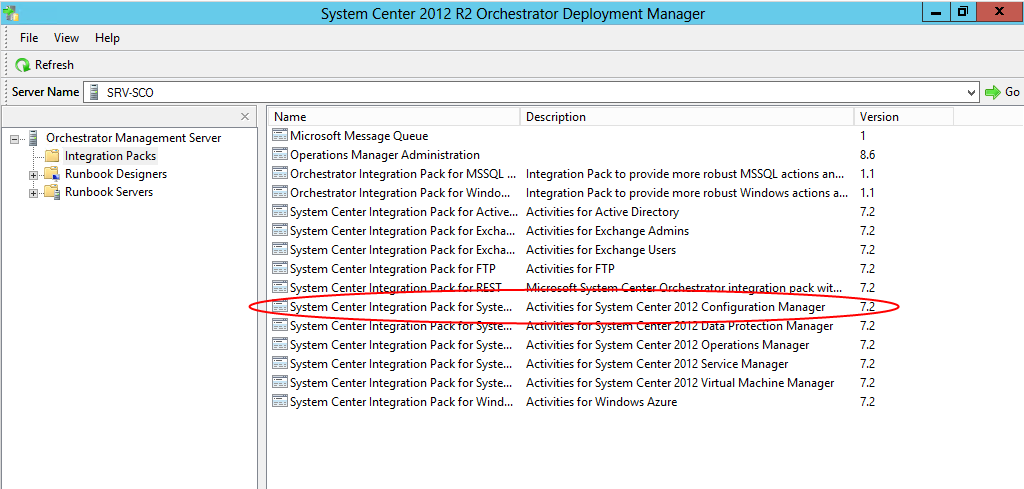The width and height of the screenshot is (1024, 489).
Task: Click the icon beside the MSSQL Integration Pack row
Action: (280, 174)
